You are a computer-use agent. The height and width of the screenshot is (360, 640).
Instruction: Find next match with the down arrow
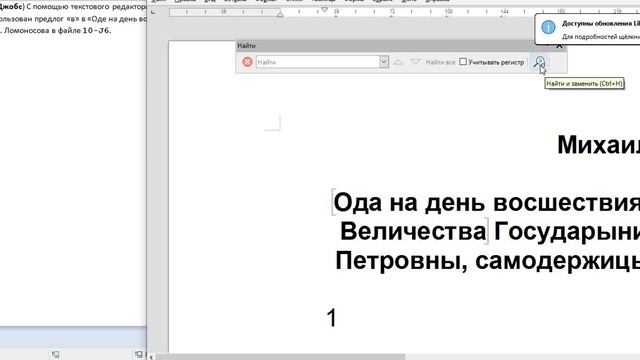pos(416,62)
